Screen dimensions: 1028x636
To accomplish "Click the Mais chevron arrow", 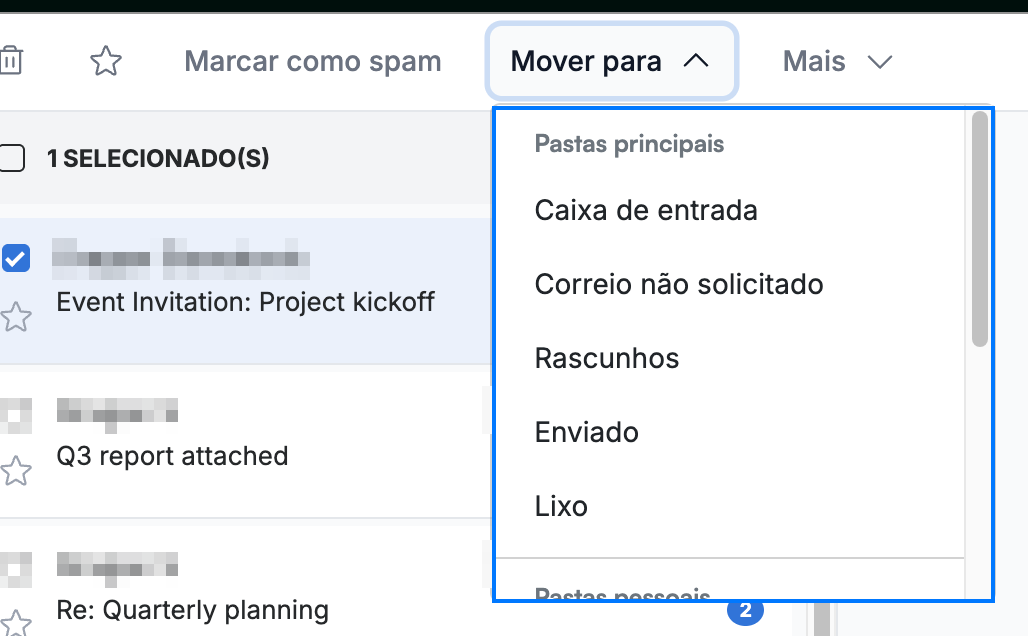I will 880,62.
